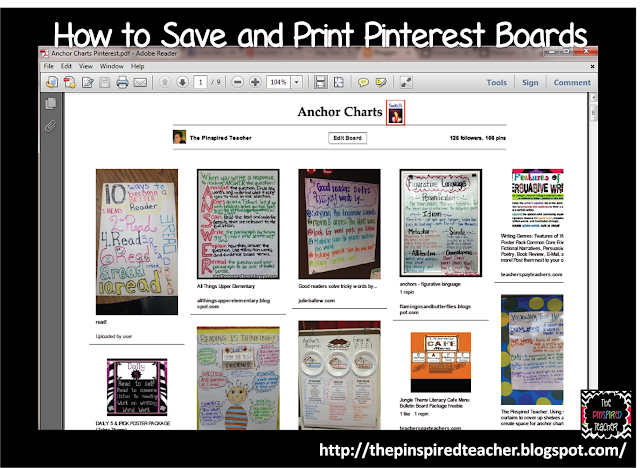The image size is (640, 468).
Task: Open the View menu
Action: coord(86,66)
